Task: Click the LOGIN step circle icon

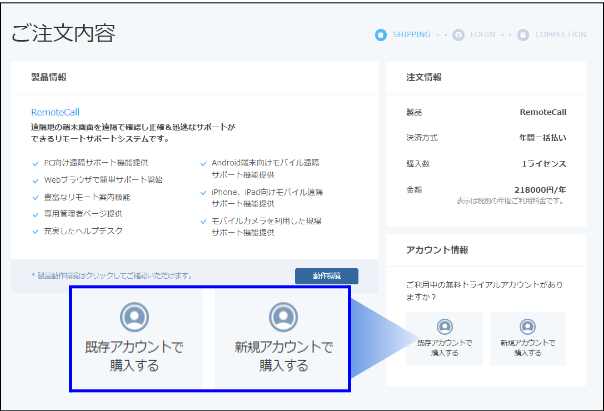Action: pyautogui.click(x=458, y=35)
